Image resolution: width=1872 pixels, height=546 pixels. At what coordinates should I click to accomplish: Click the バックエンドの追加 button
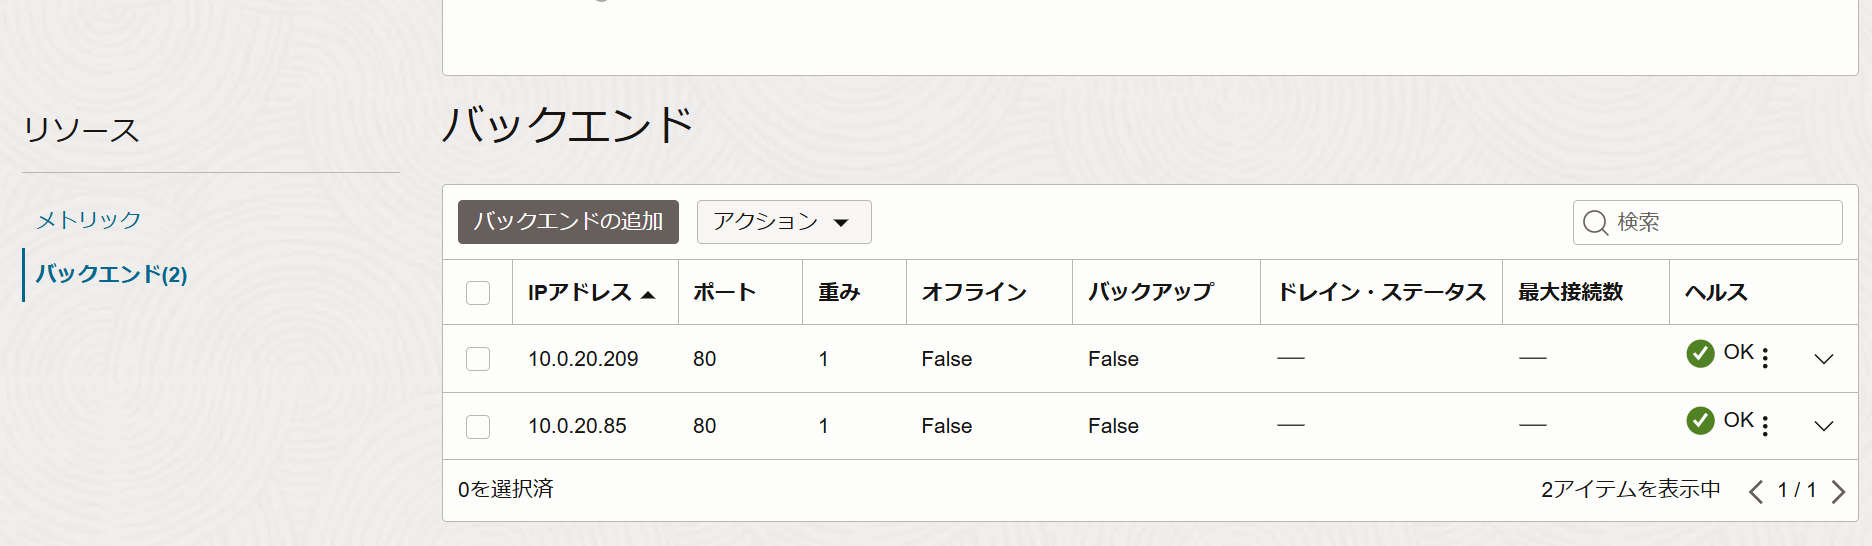568,222
